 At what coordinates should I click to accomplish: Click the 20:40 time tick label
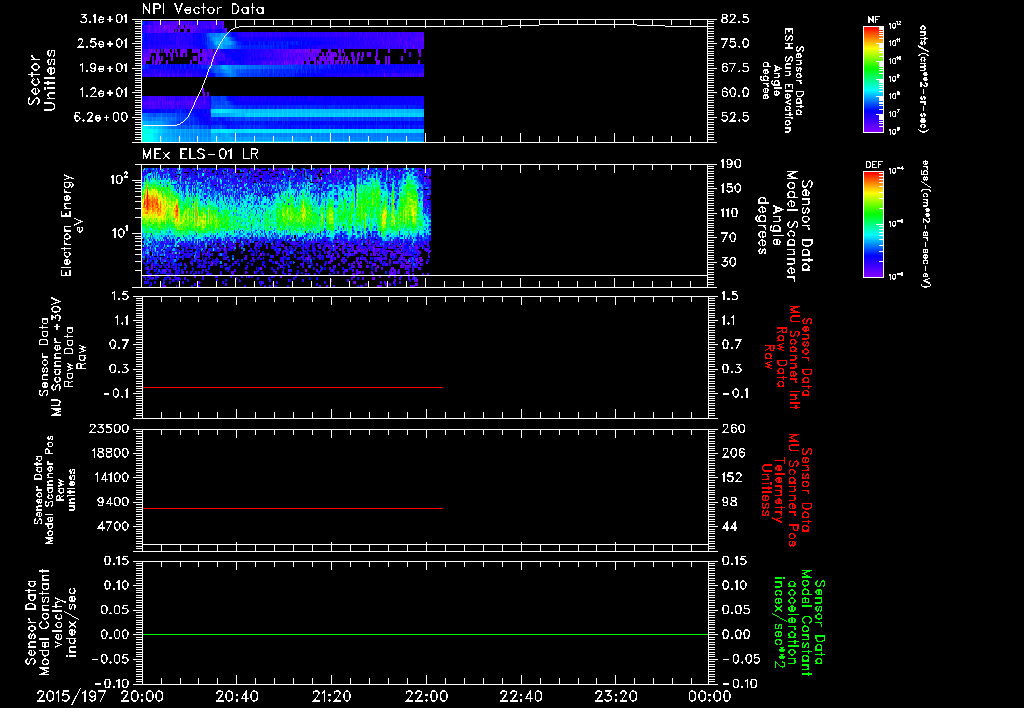coord(237,696)
